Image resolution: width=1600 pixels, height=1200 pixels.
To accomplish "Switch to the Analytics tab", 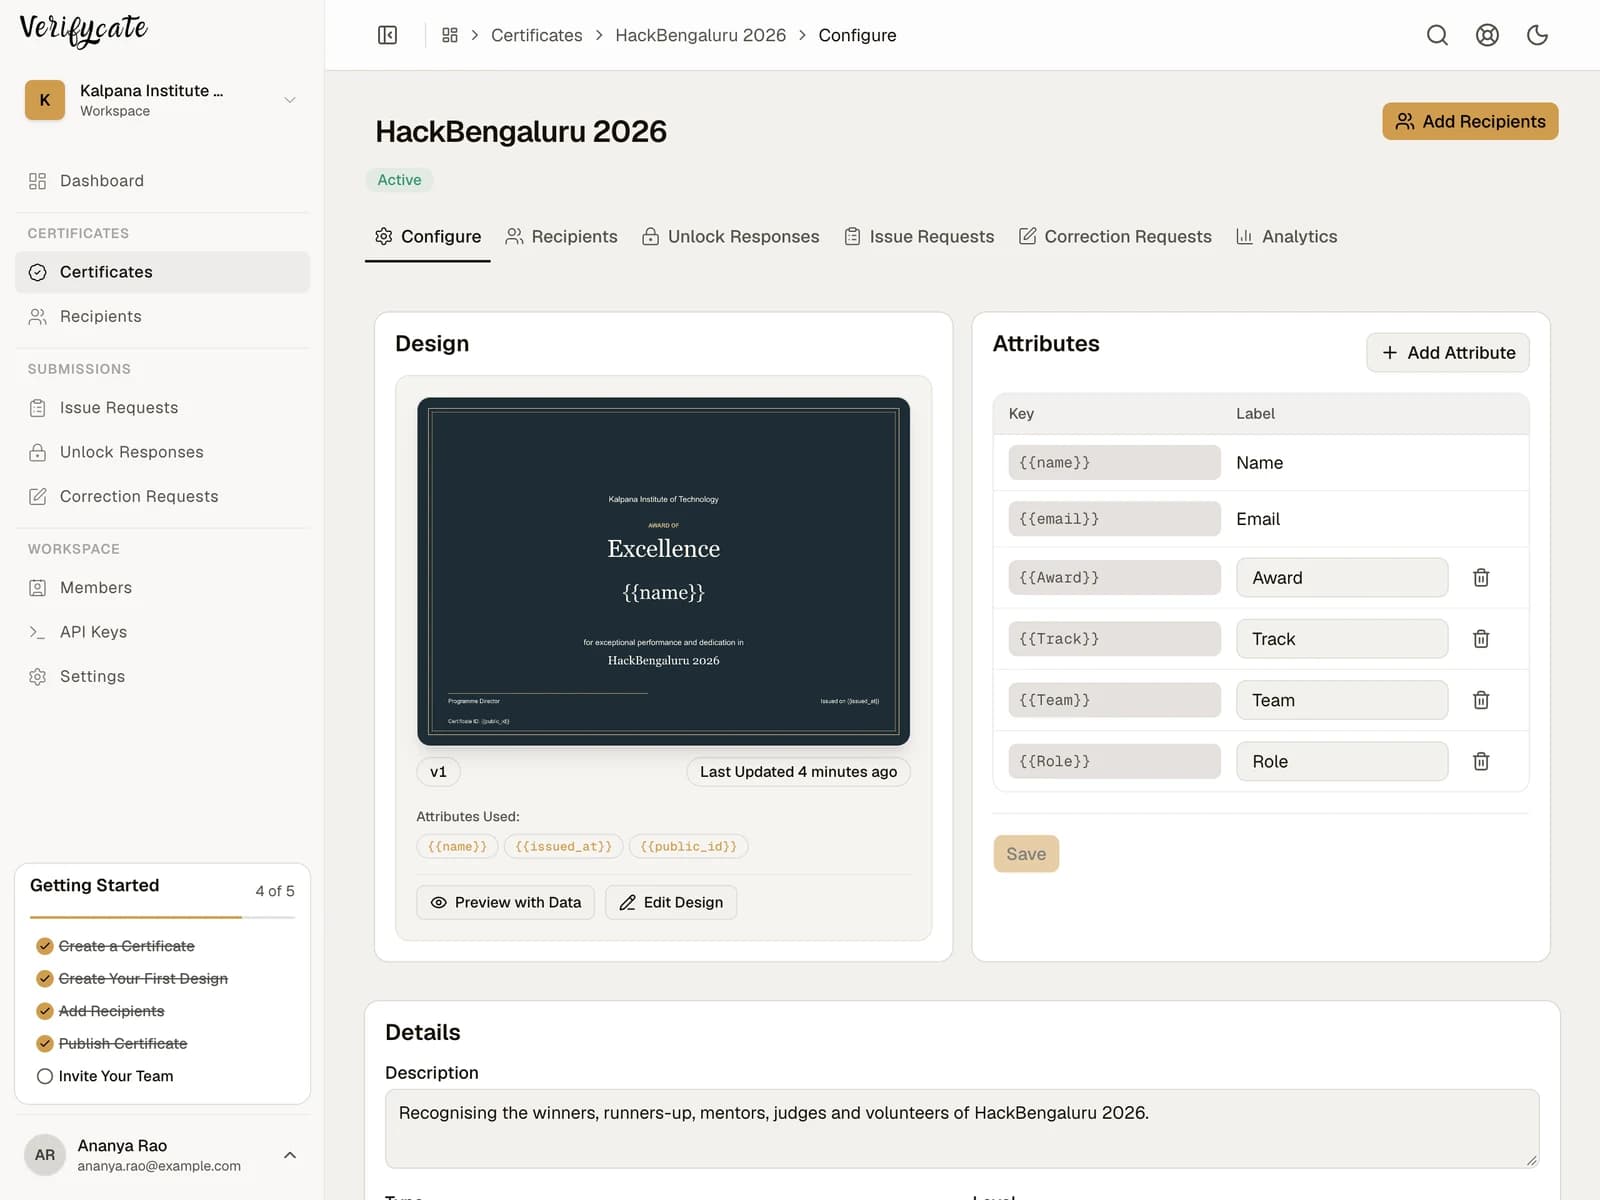I will coord(1286,237).
